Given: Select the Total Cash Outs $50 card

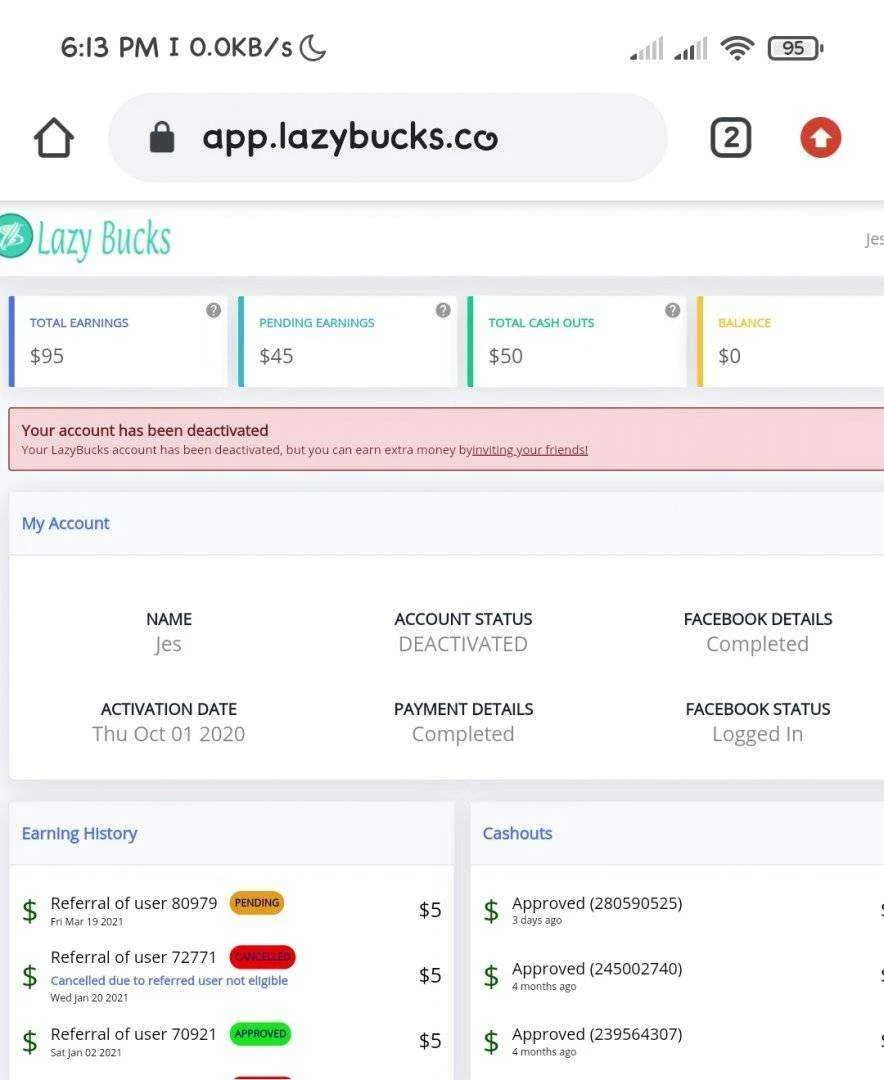Looking at the screenshot, I should coord(577,341).
